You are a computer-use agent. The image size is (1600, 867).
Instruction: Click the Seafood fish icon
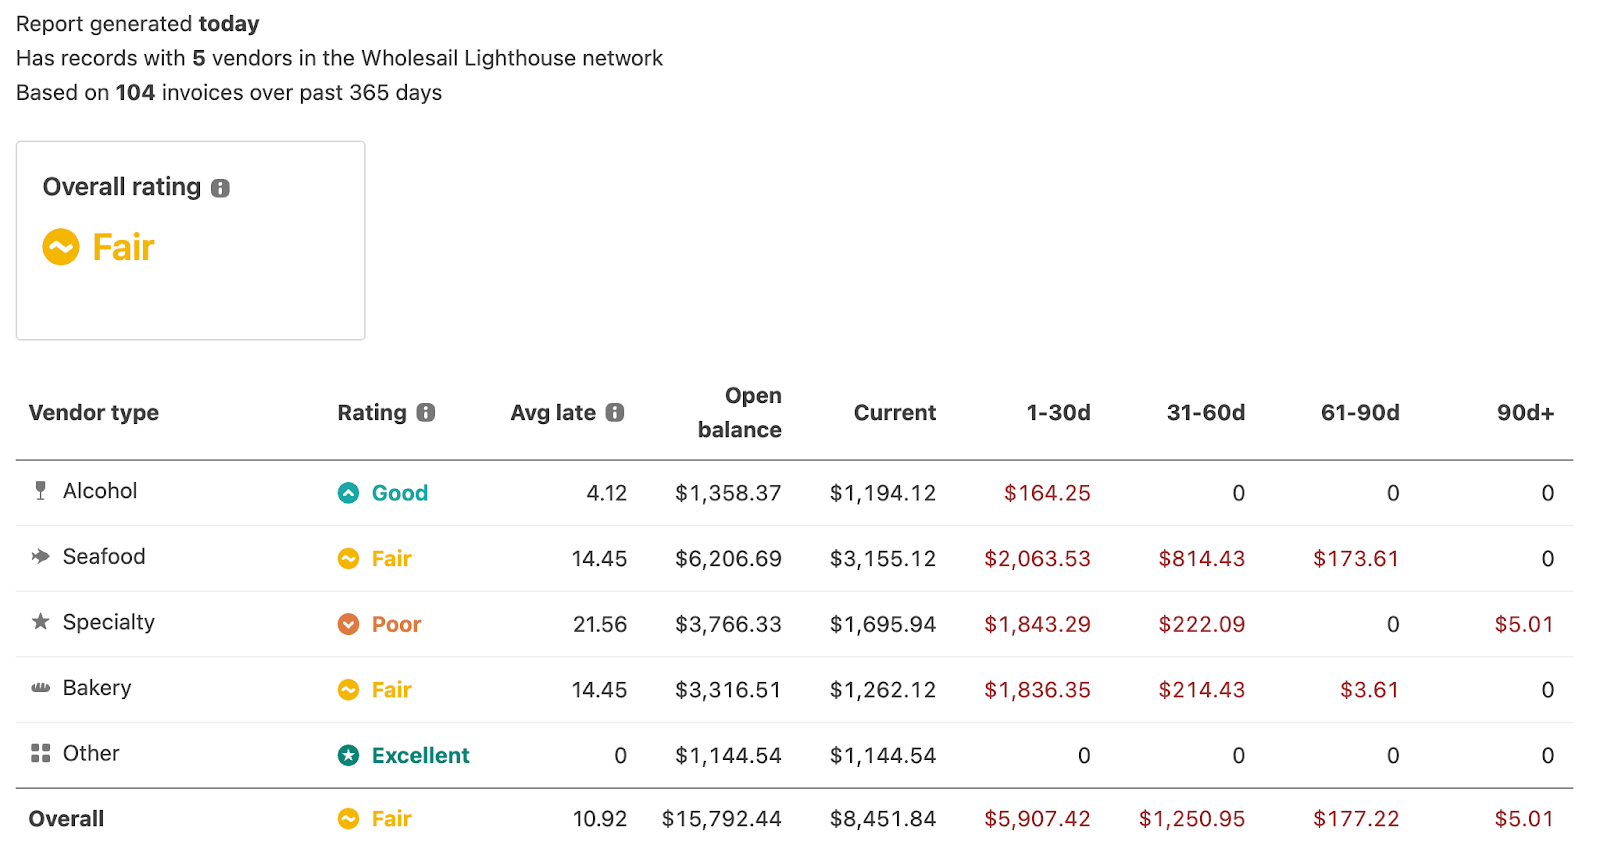point(40,556)
